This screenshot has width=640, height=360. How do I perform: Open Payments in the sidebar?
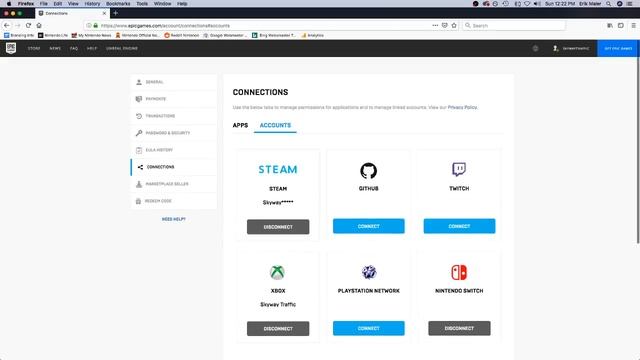(x=174, y=99)
